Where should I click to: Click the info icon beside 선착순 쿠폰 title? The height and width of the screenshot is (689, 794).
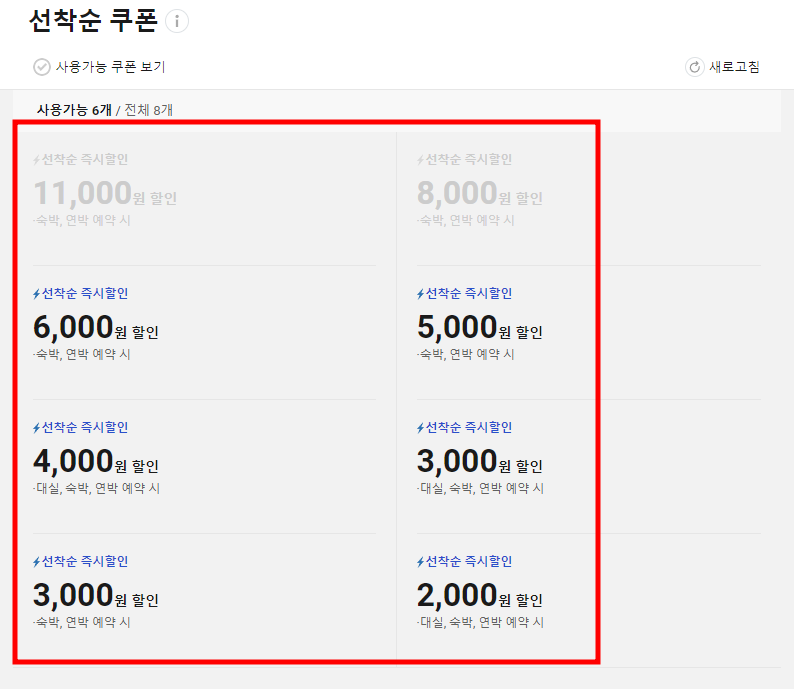pyautogui.click(x=177, y=21)
